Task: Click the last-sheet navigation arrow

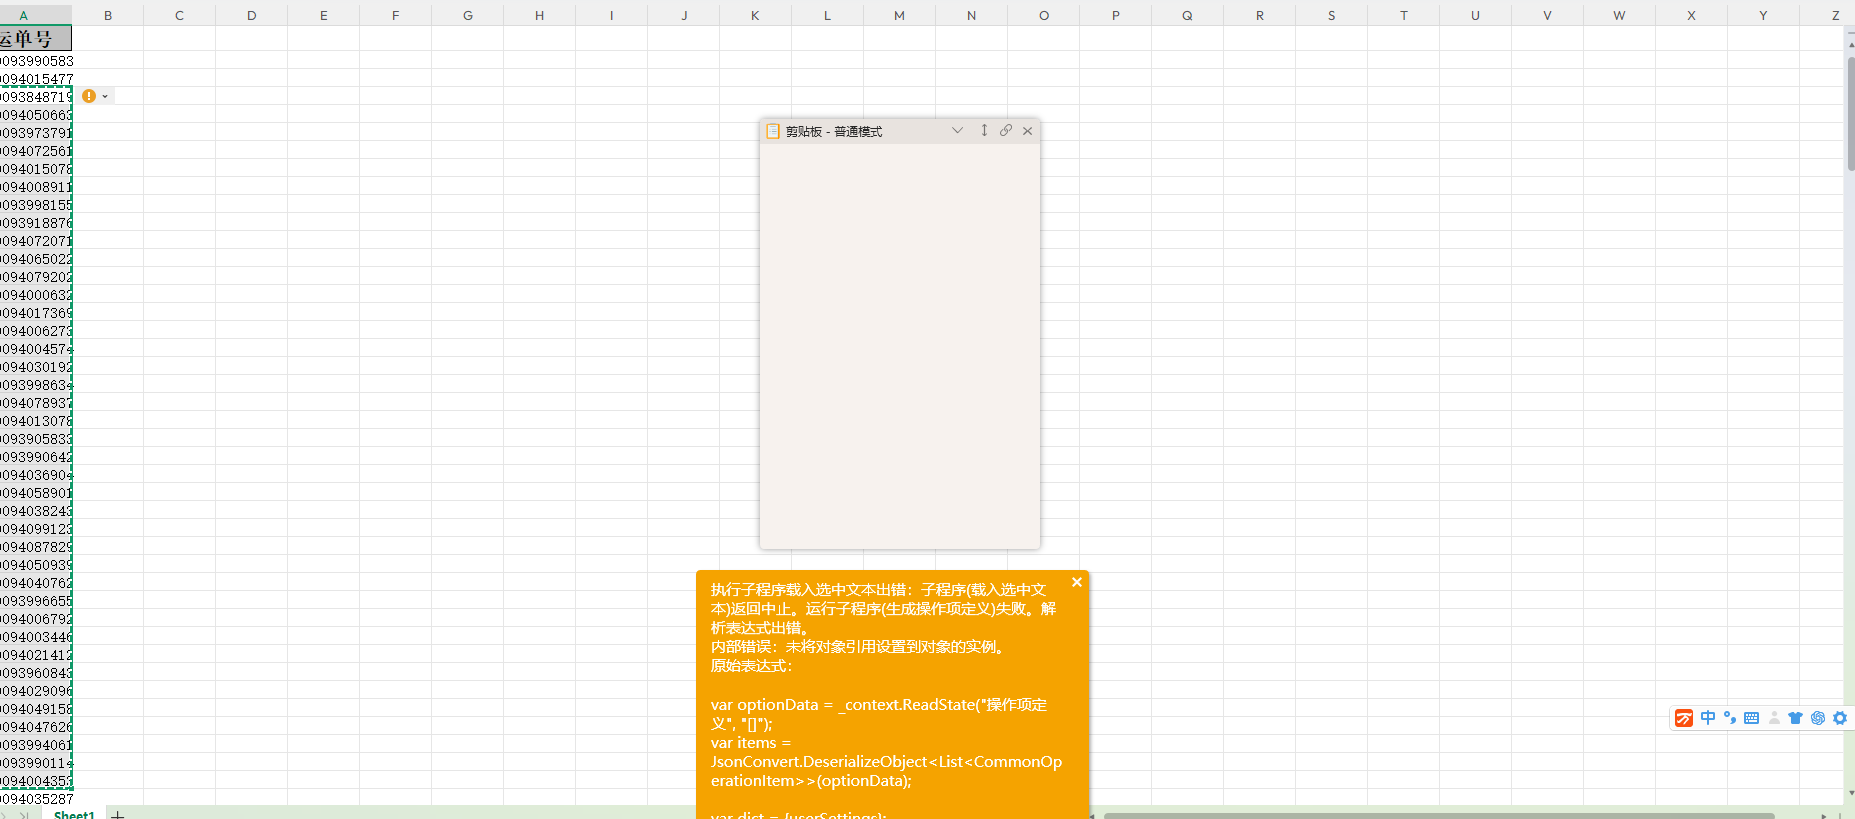Action: (23, 815)
